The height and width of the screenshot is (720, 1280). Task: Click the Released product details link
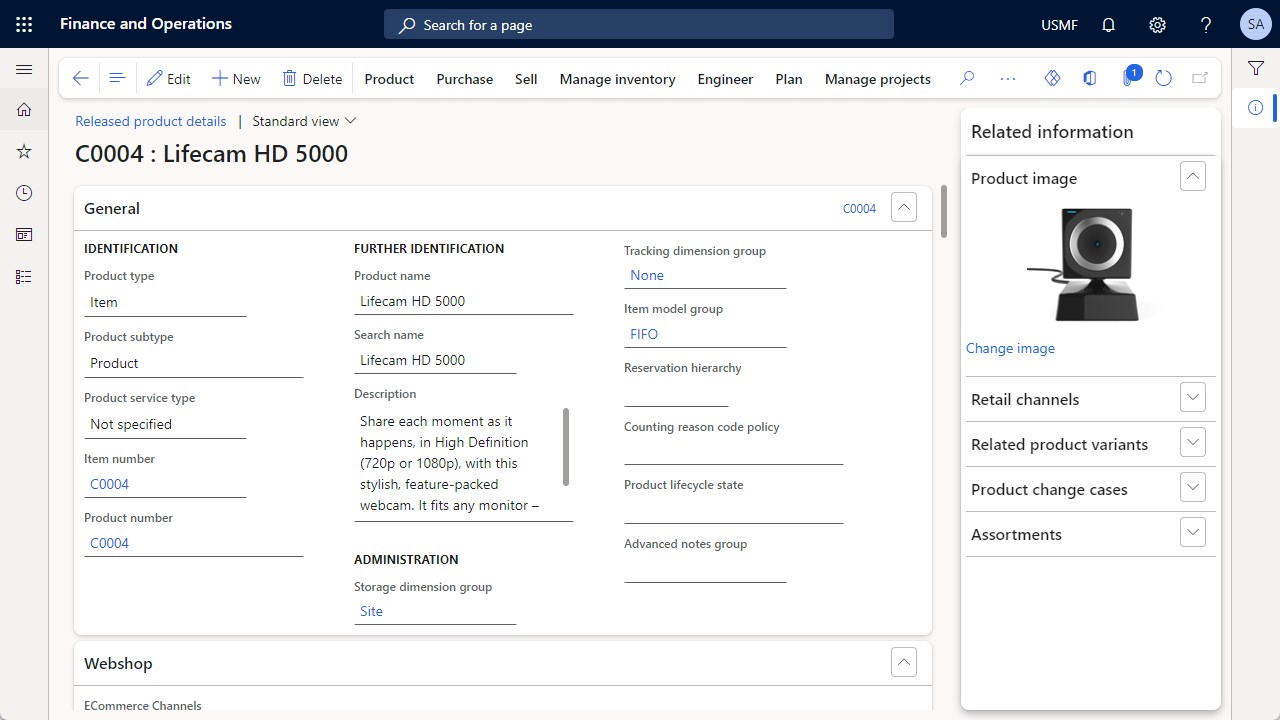click(151, 121)
